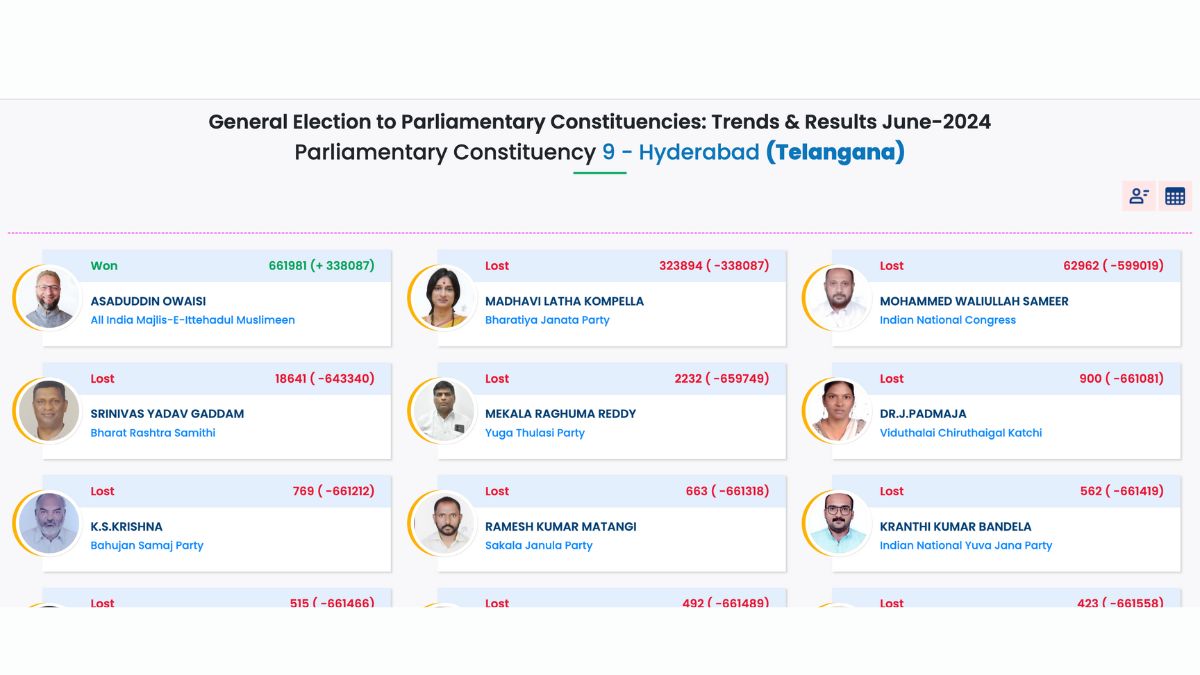Click Mohammed Waliullah Sameer's photo
Image resolution: width=1200 pixels, height=675 pixels.
point(838,298)
